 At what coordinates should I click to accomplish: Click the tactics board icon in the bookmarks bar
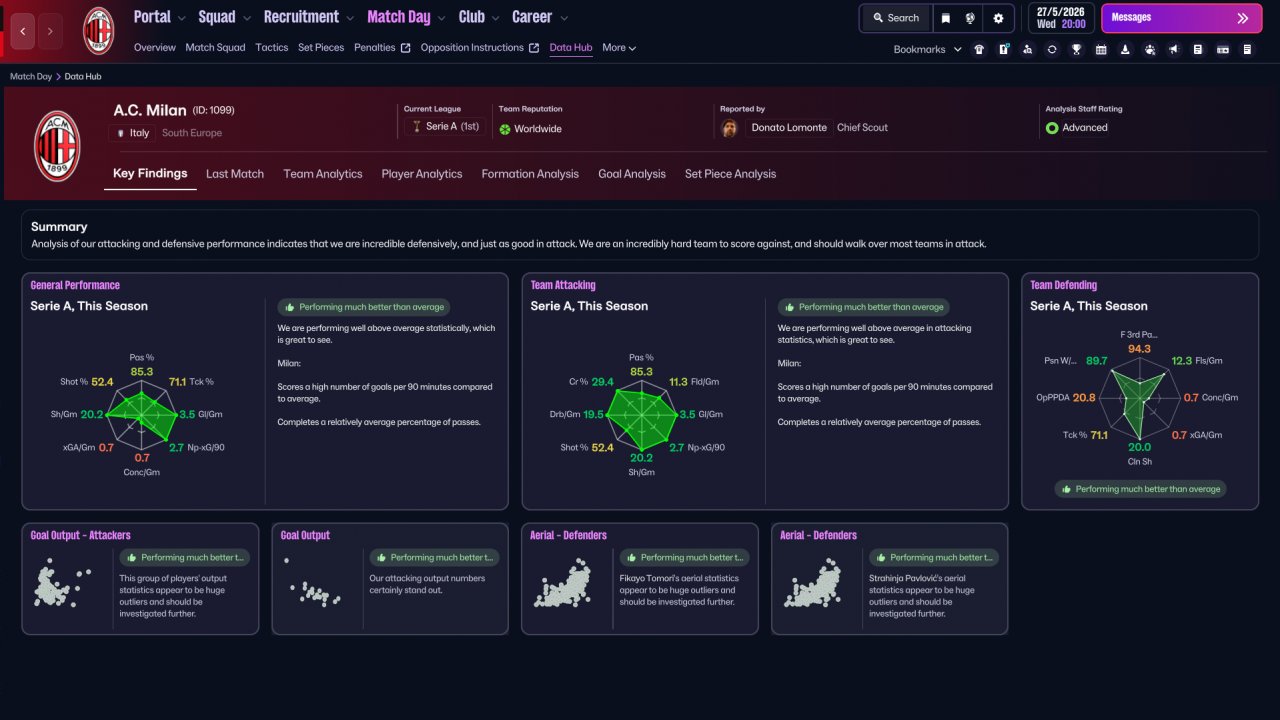1003,49
